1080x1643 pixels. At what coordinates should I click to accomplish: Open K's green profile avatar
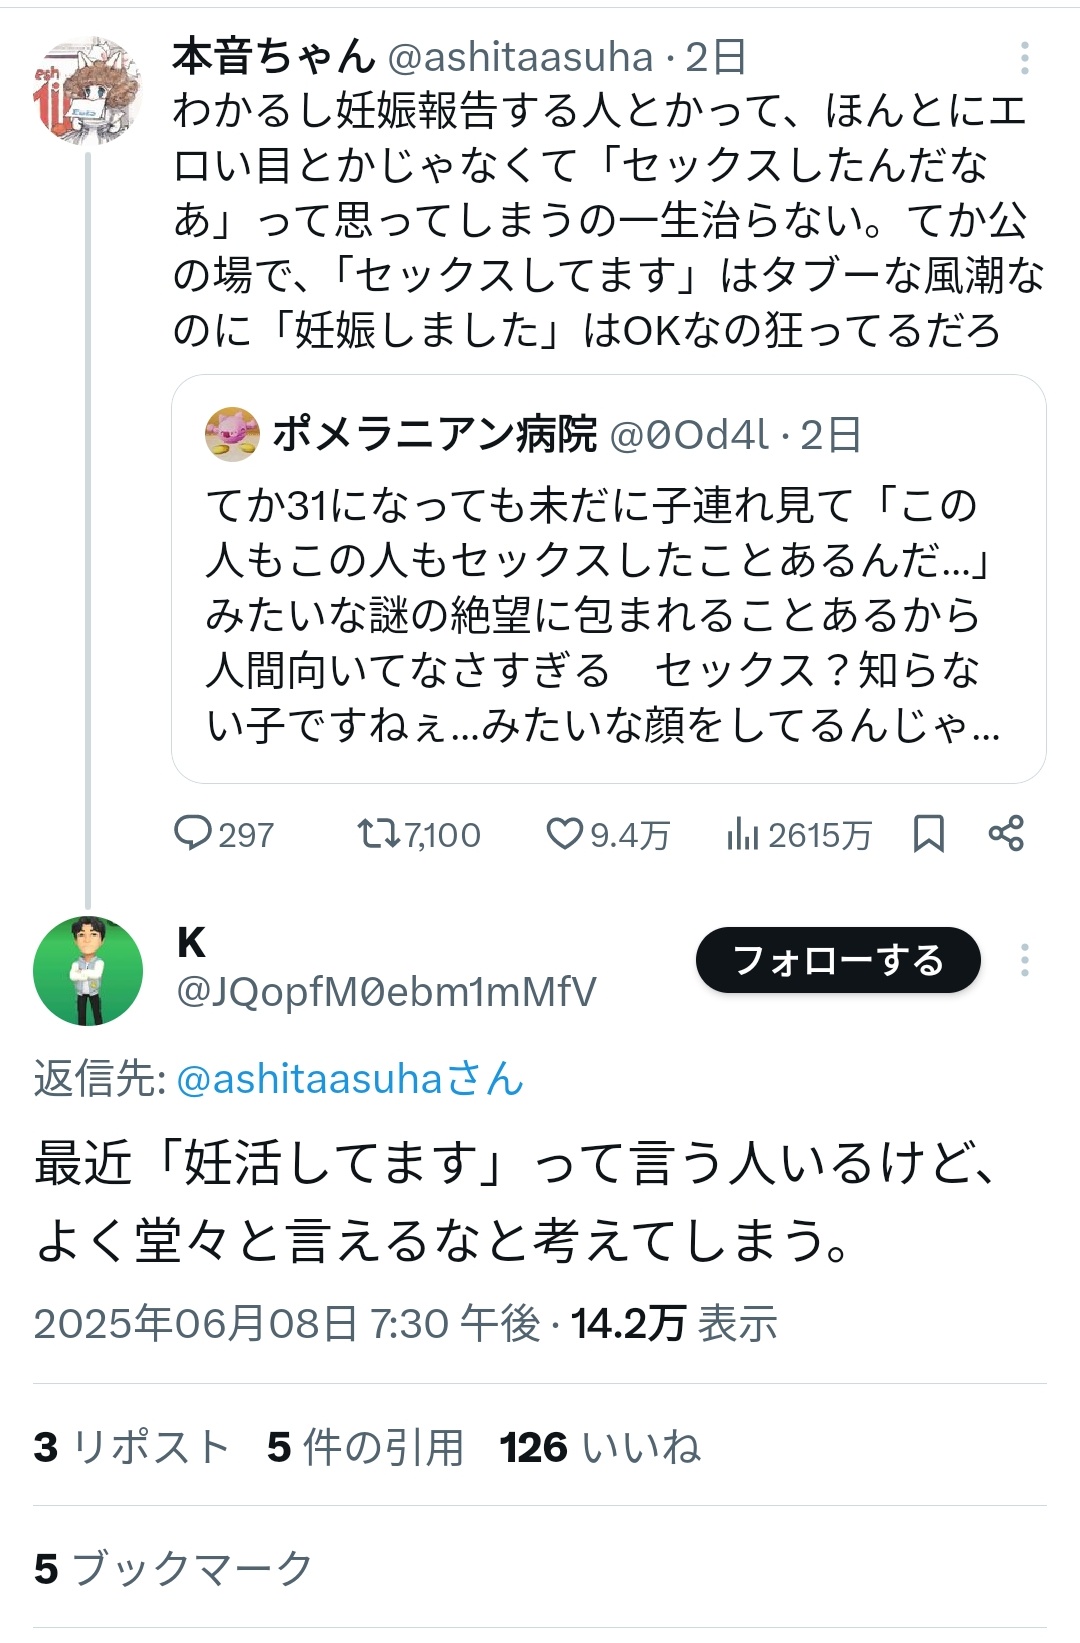click(x=88, y=970)
